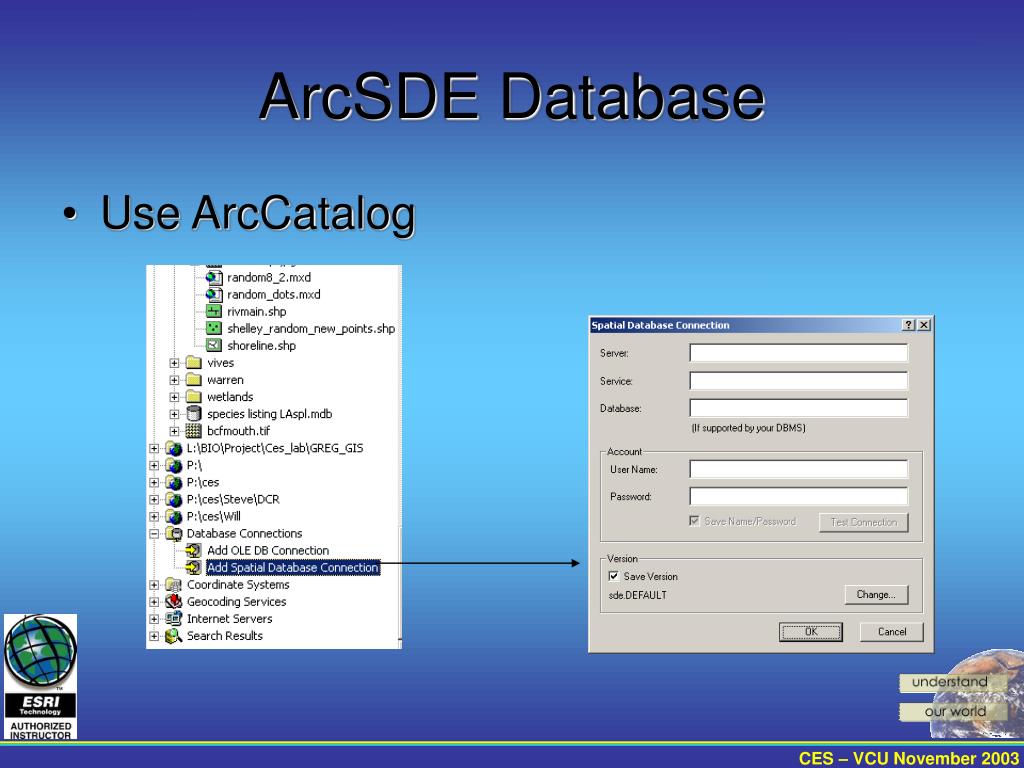Click the P:\ces\Steve\DCR folder connection icon
Image resolution: width=1024 pixels, height=768 pixels.
[173, 499]
